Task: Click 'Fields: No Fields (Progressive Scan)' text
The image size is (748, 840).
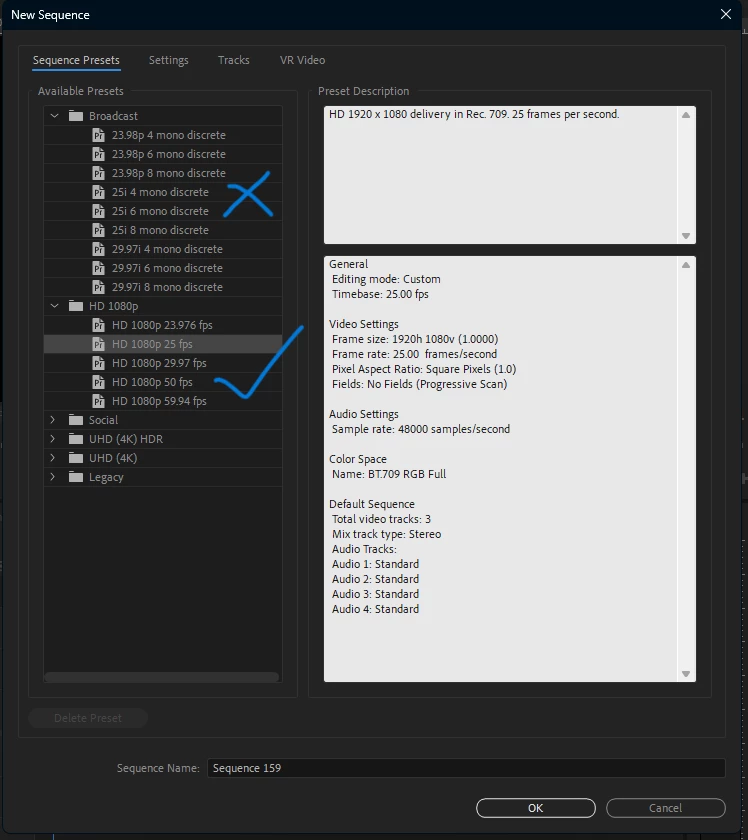Action: (420, 384)
